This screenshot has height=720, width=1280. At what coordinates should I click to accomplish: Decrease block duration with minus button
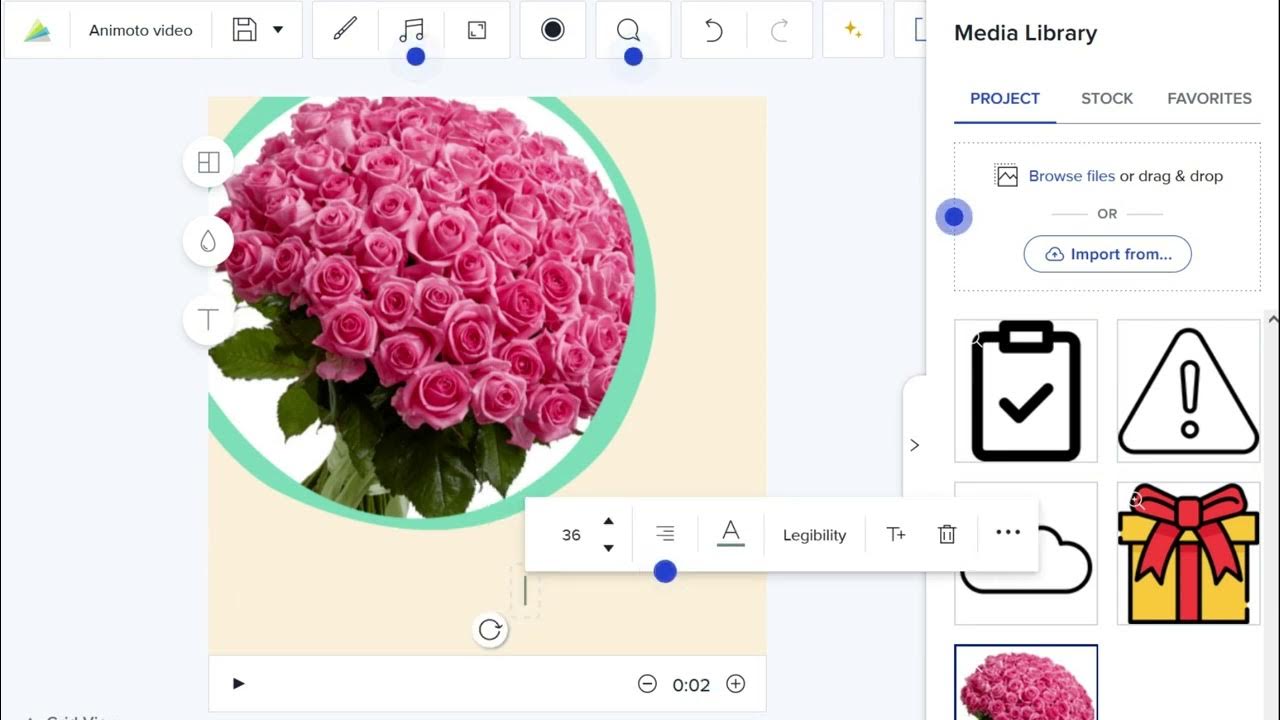(647, 684)
